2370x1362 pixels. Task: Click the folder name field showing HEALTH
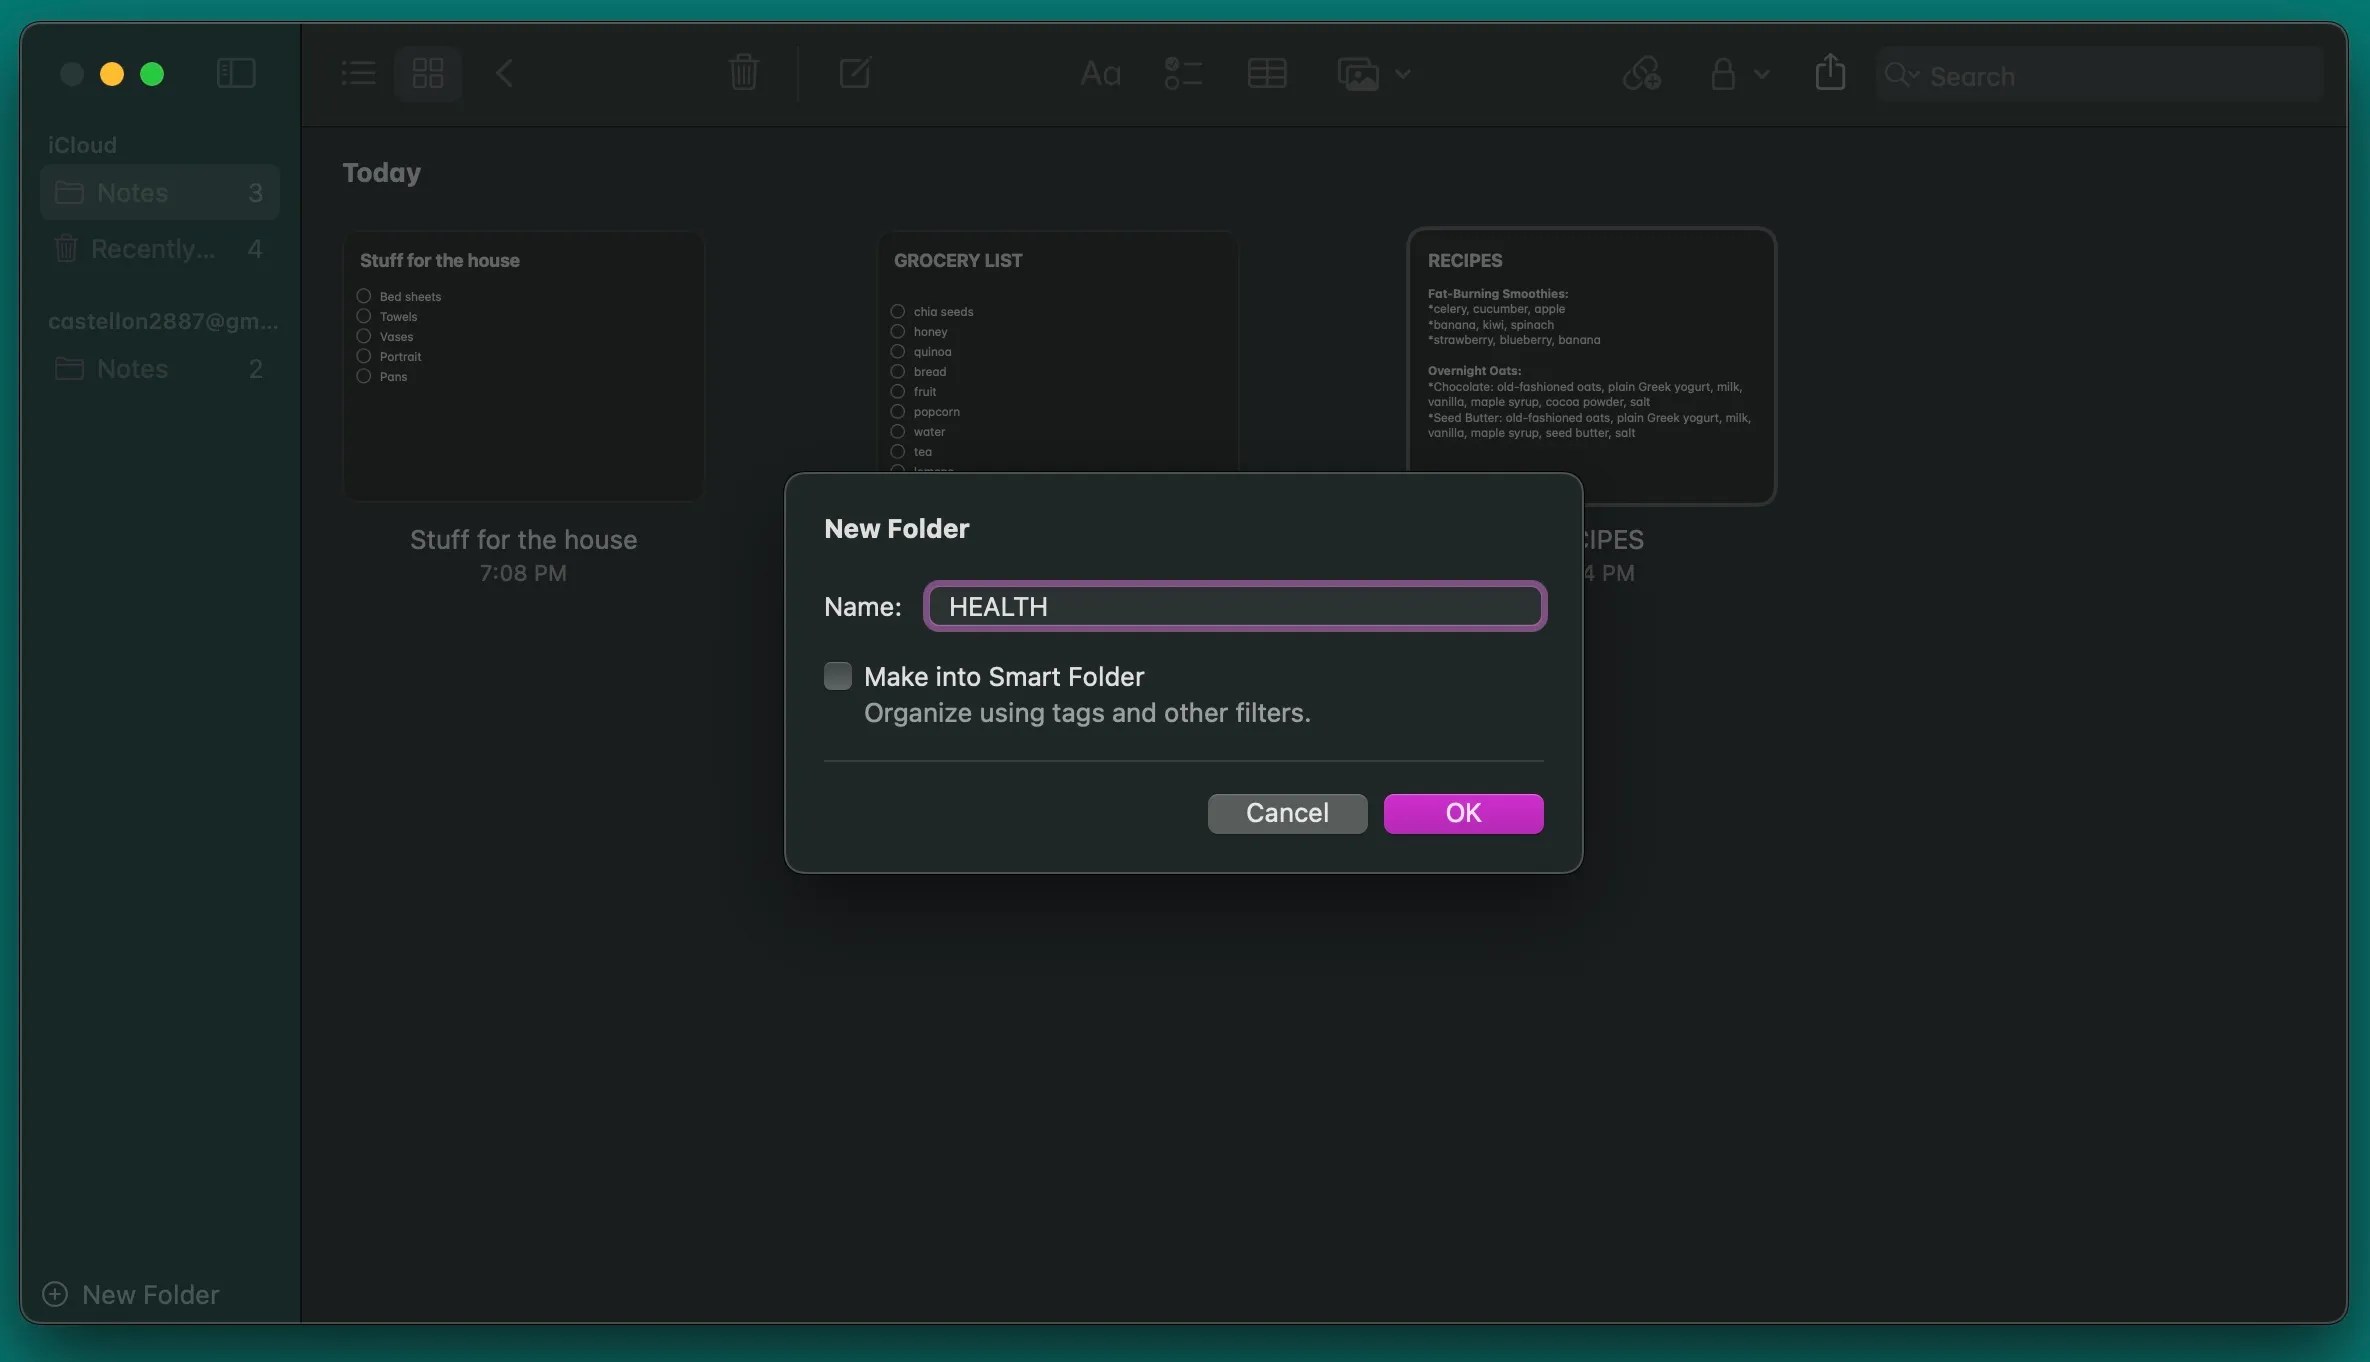(1234, 606)
